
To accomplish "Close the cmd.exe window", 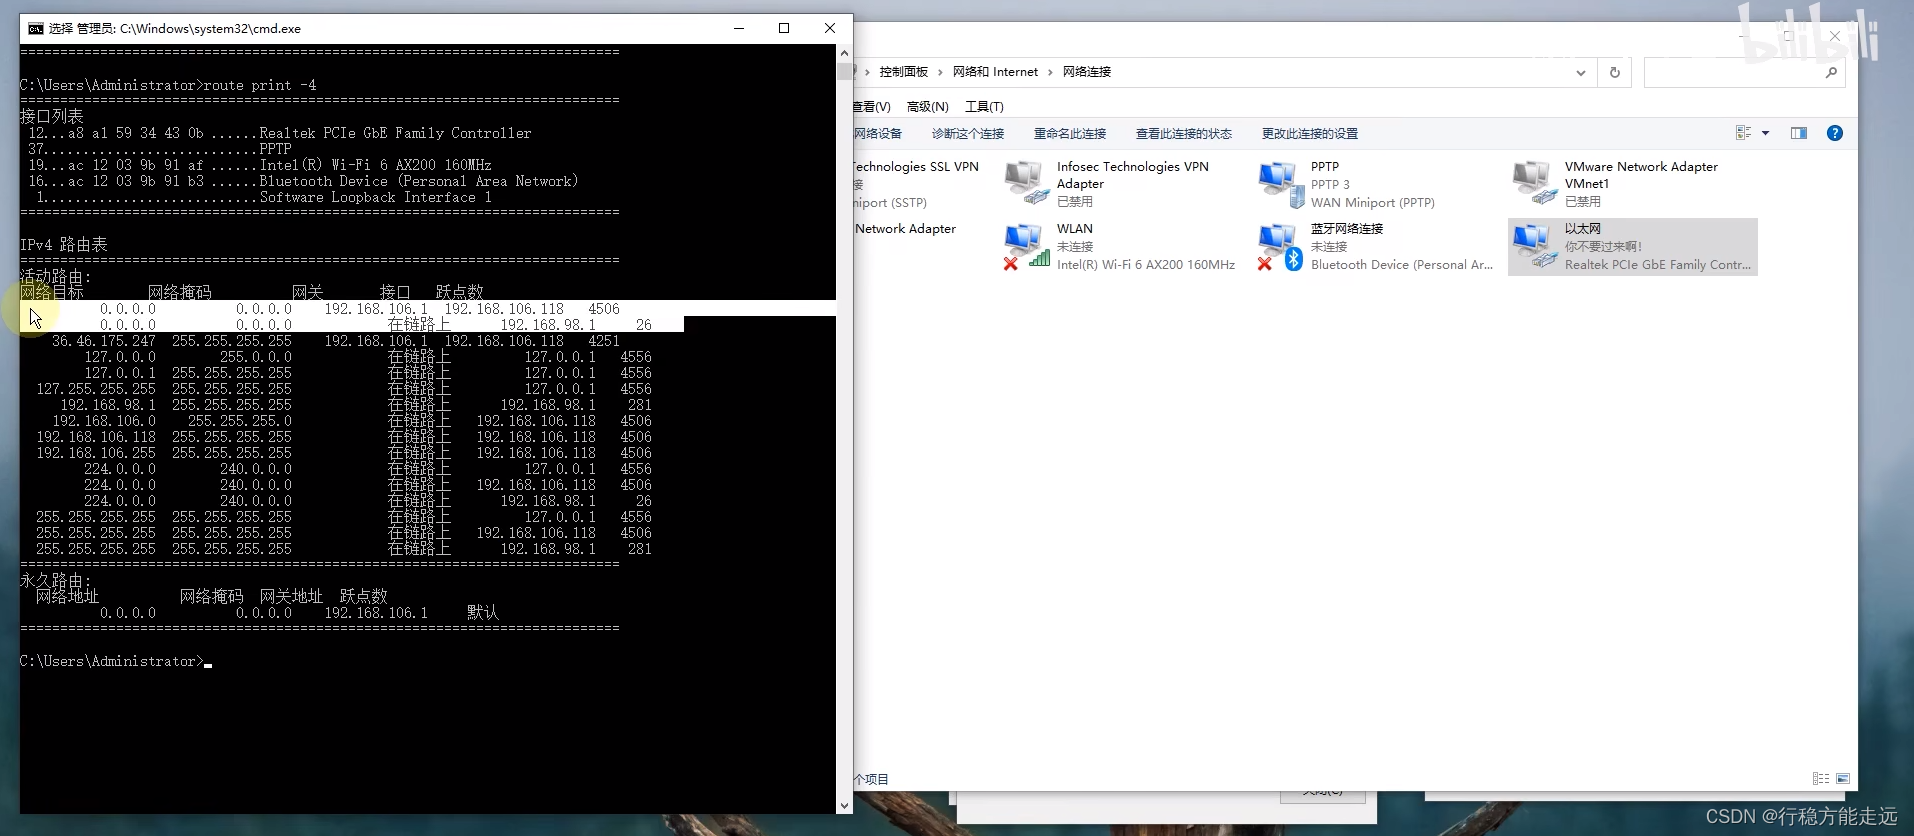I will (x=830, y=28).
